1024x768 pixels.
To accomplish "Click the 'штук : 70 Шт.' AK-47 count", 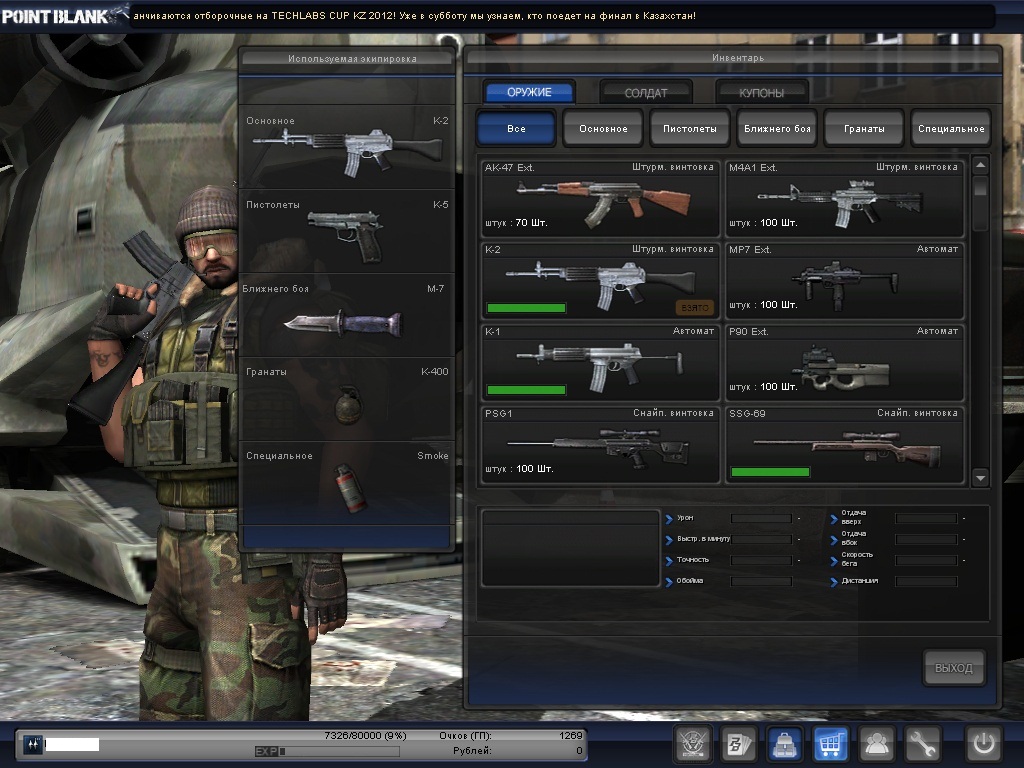I will (516, 223).
